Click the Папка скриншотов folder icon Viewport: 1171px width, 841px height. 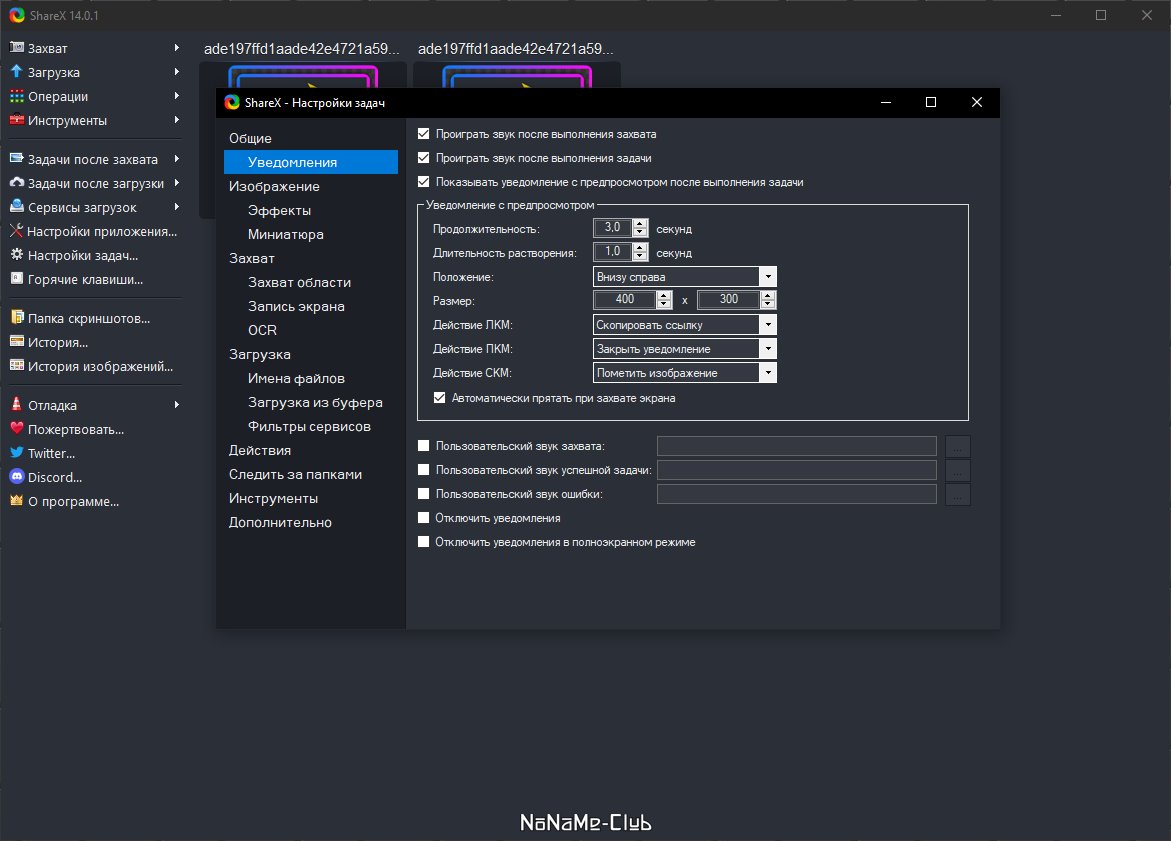(x=17, y=318)
